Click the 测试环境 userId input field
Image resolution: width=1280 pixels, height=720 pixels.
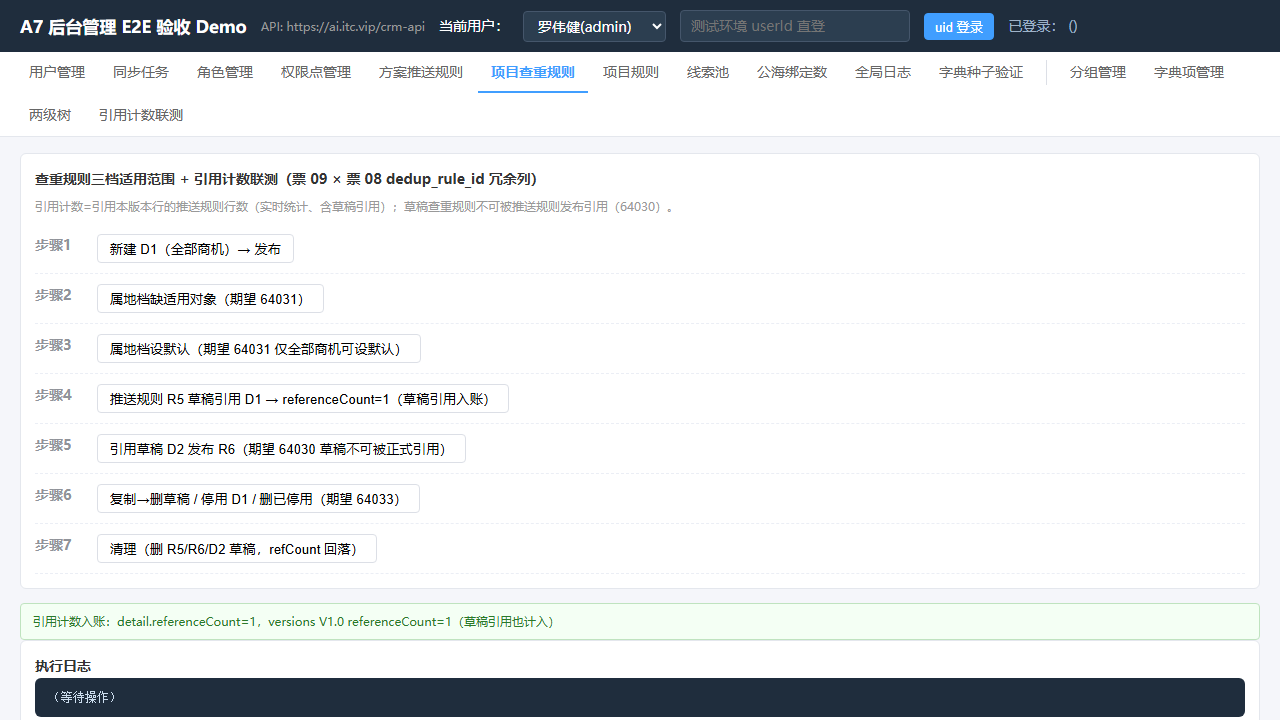coord(795,26)
